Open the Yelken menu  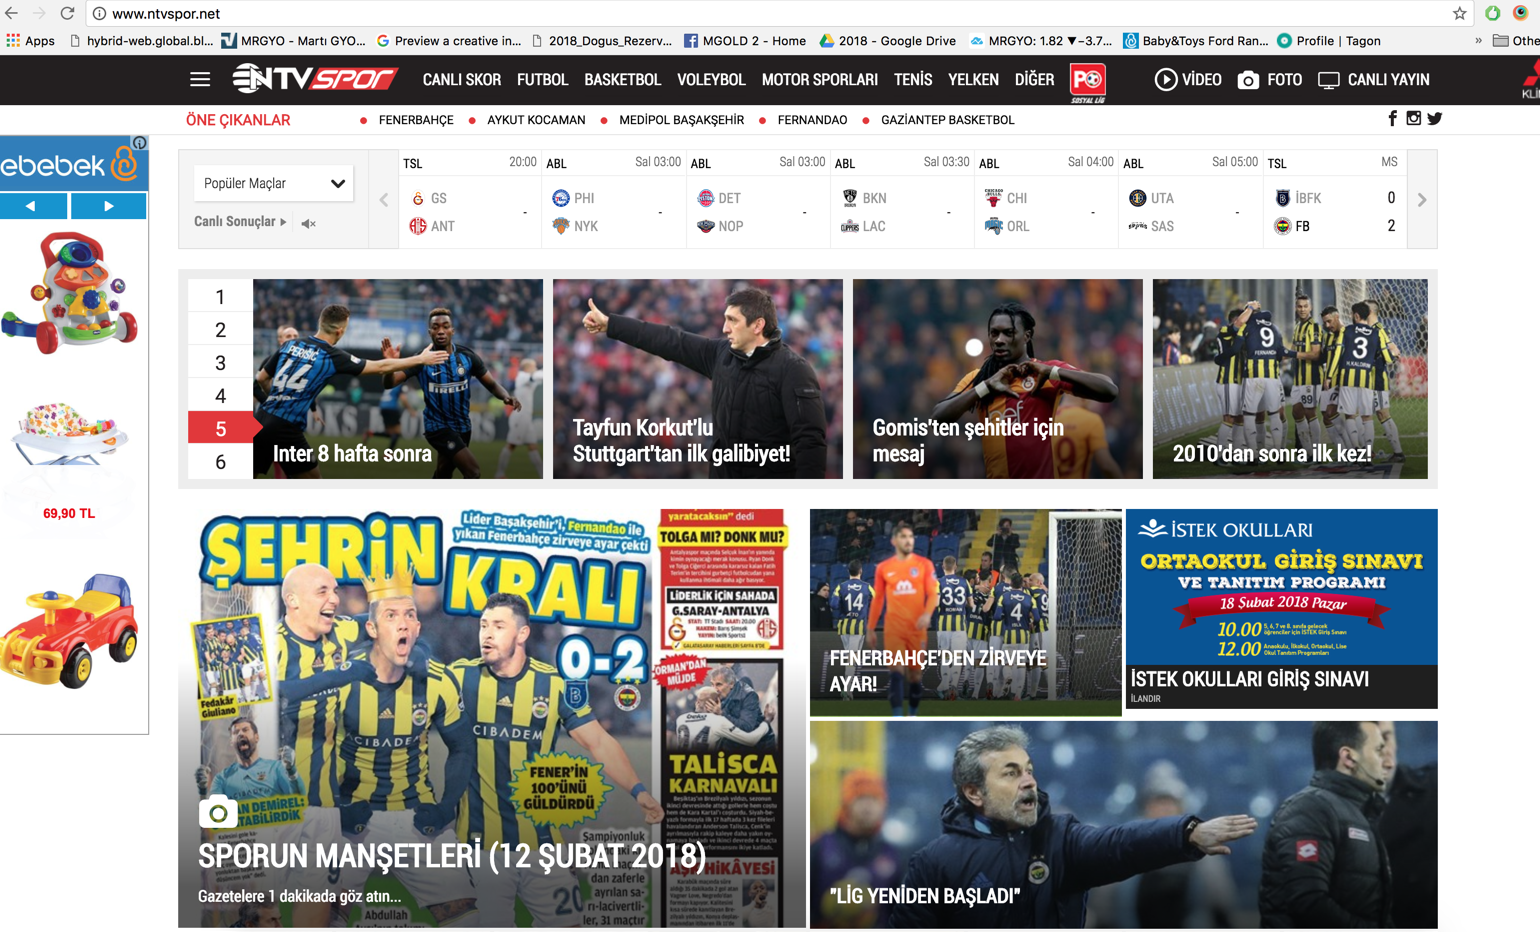point(973,80)
